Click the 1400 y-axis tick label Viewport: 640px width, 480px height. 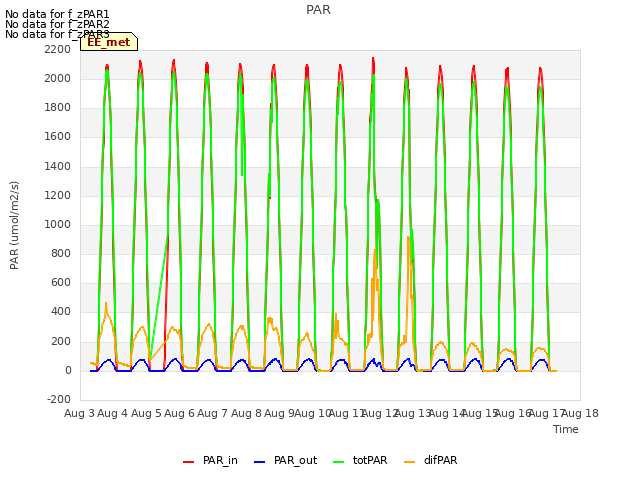click(x=58, y=166)
